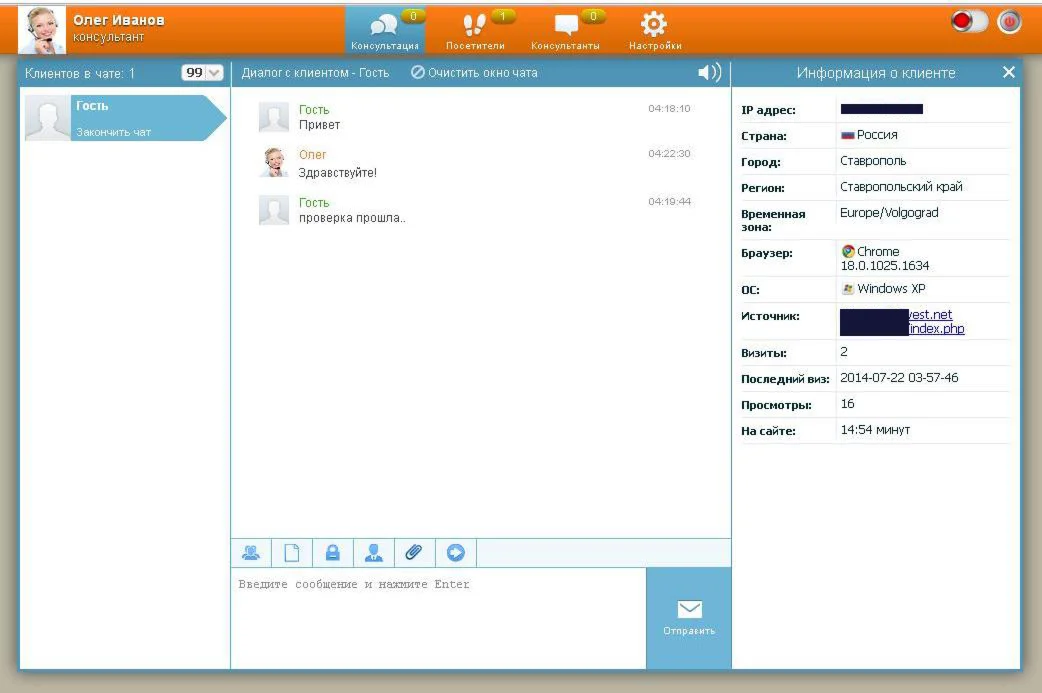The height and width of the screenshot is (693, 1042).
Task: Click the forward arrow icon in chat toolbar
Action: [x=455, y=552]
